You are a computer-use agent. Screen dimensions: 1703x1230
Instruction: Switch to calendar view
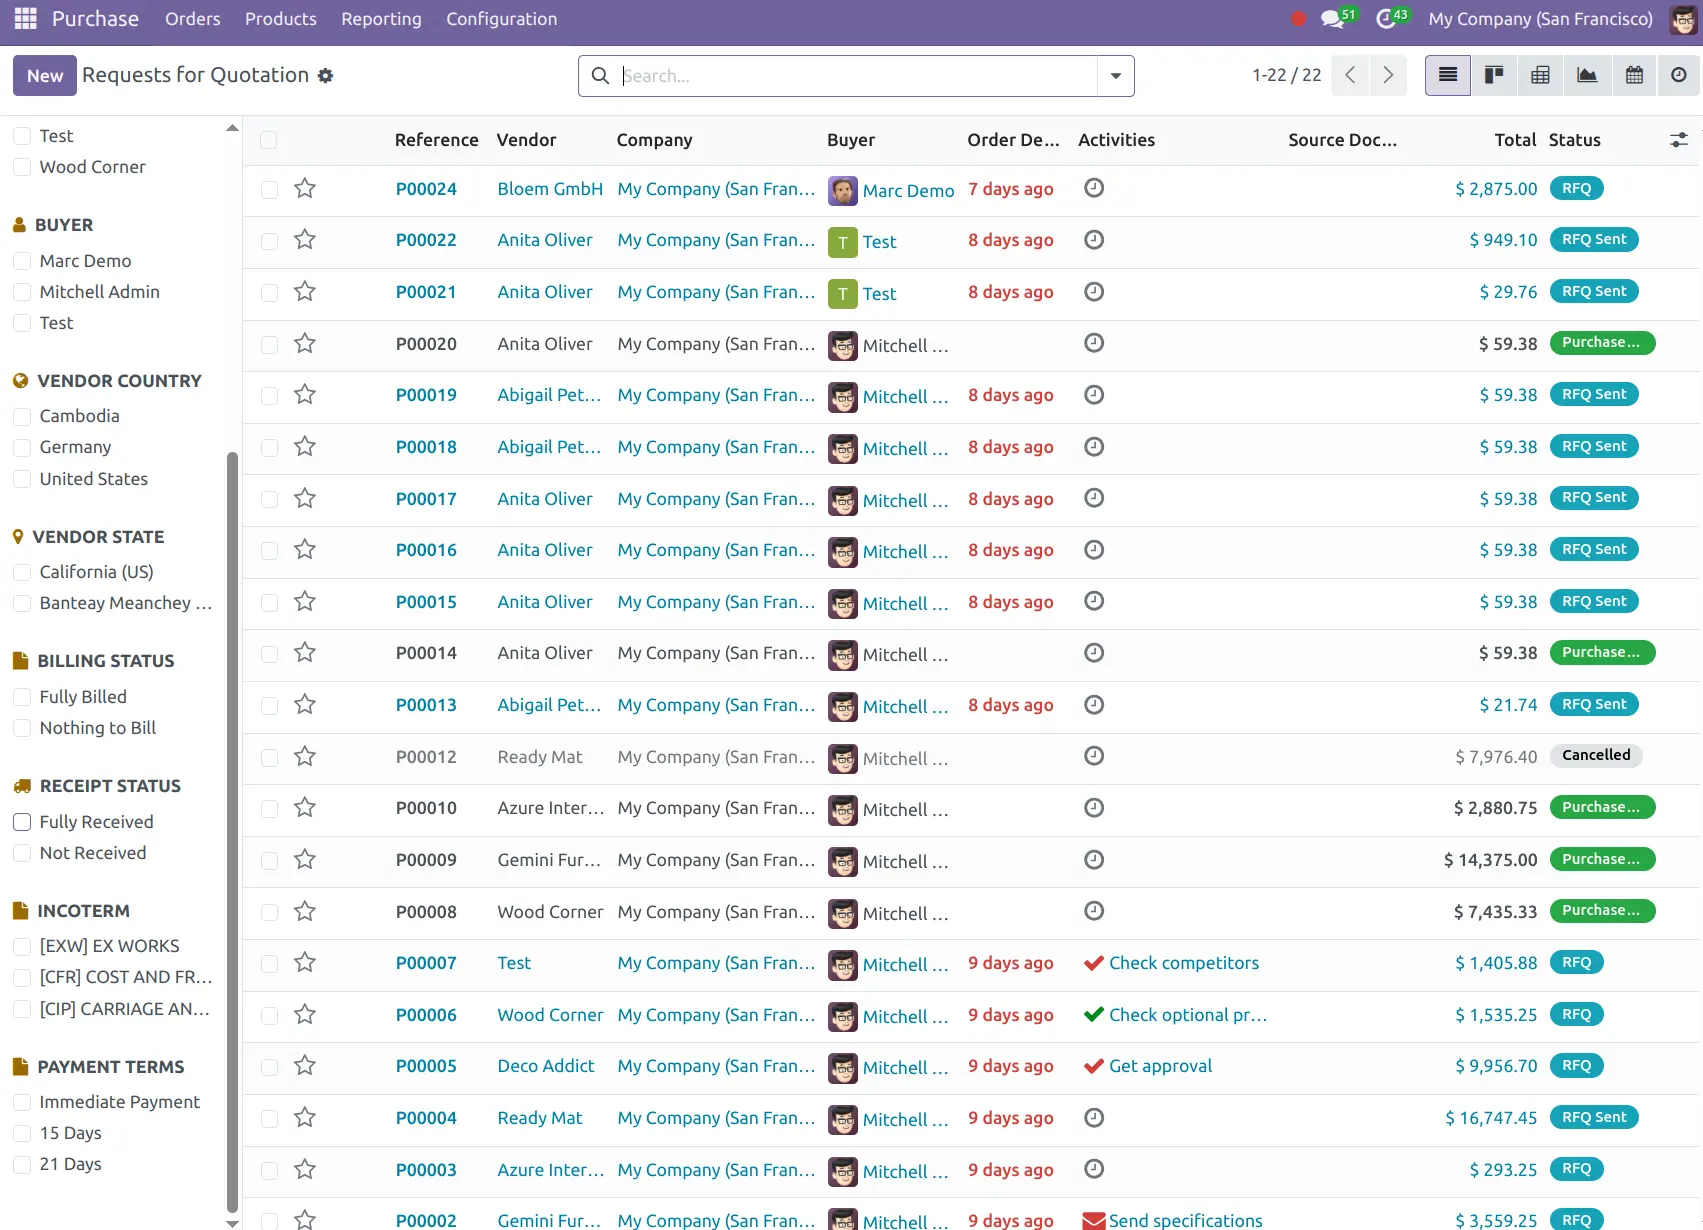(1634, 75)
